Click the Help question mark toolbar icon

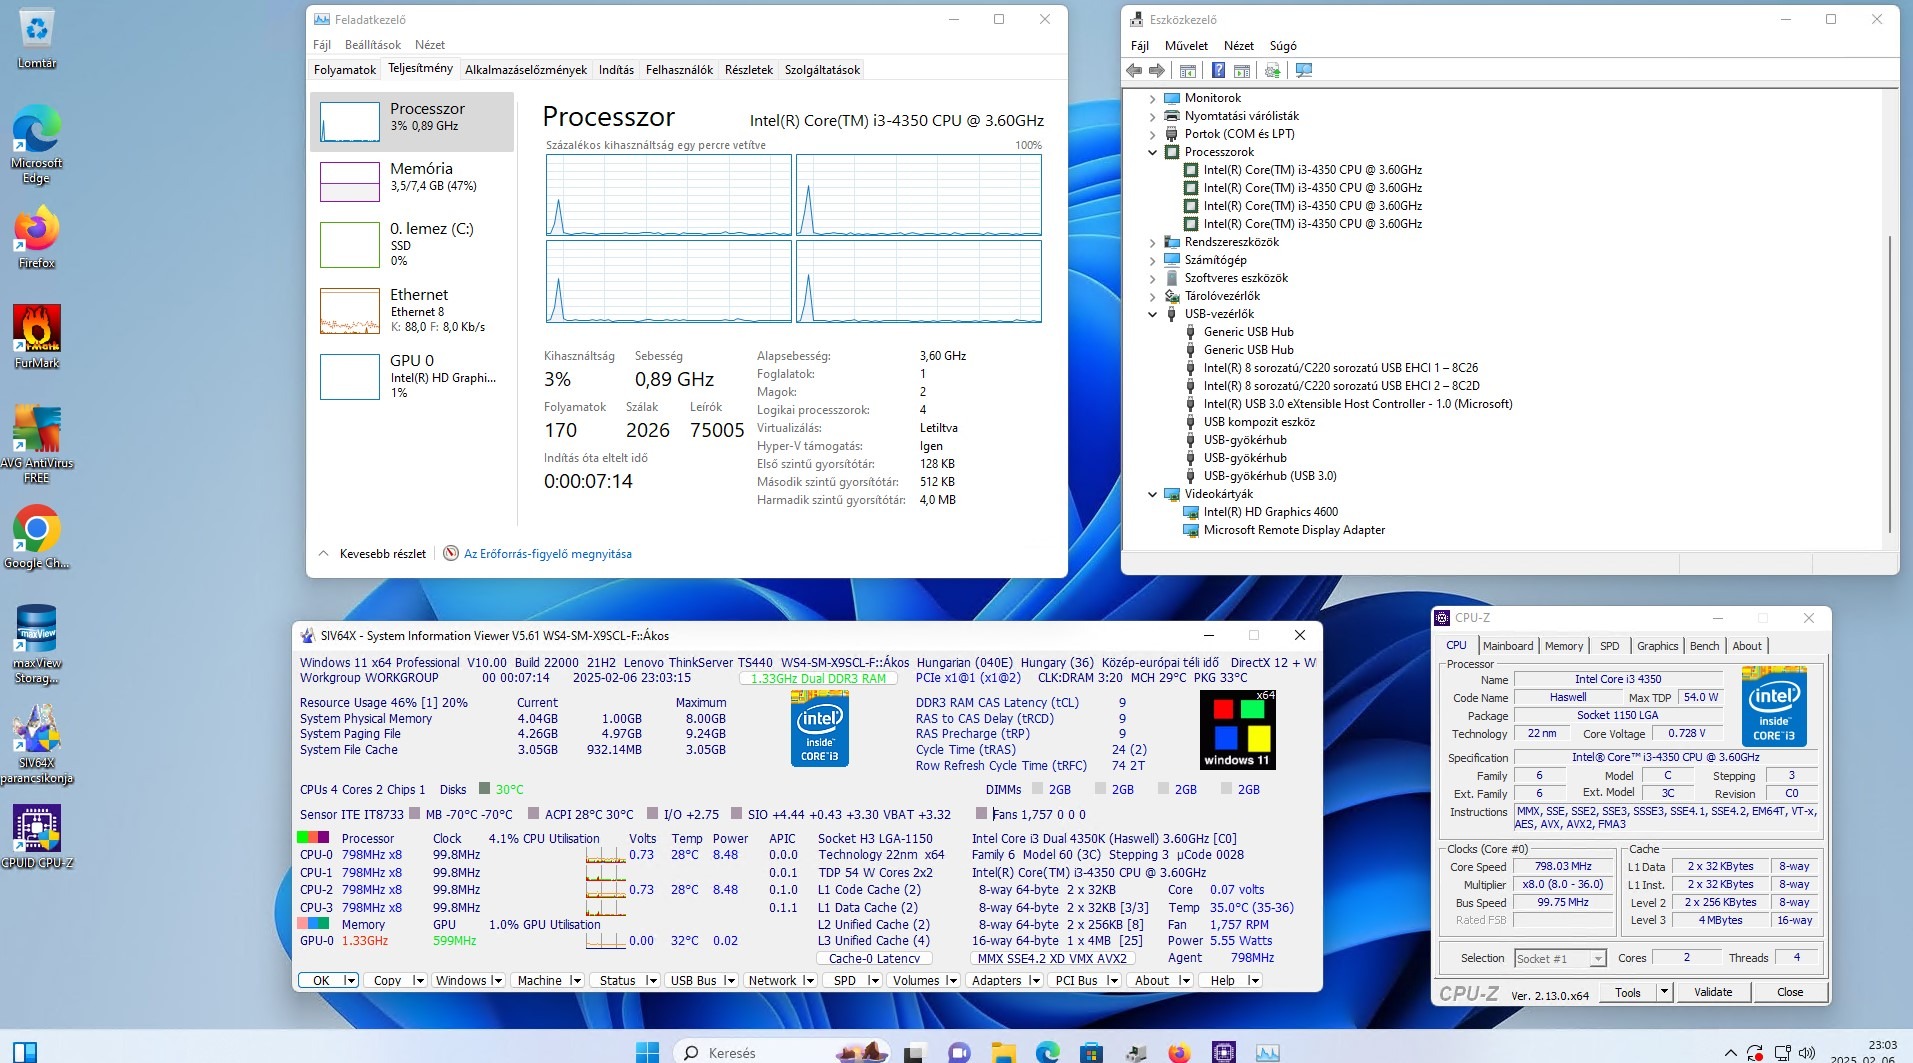(1218, 71)
